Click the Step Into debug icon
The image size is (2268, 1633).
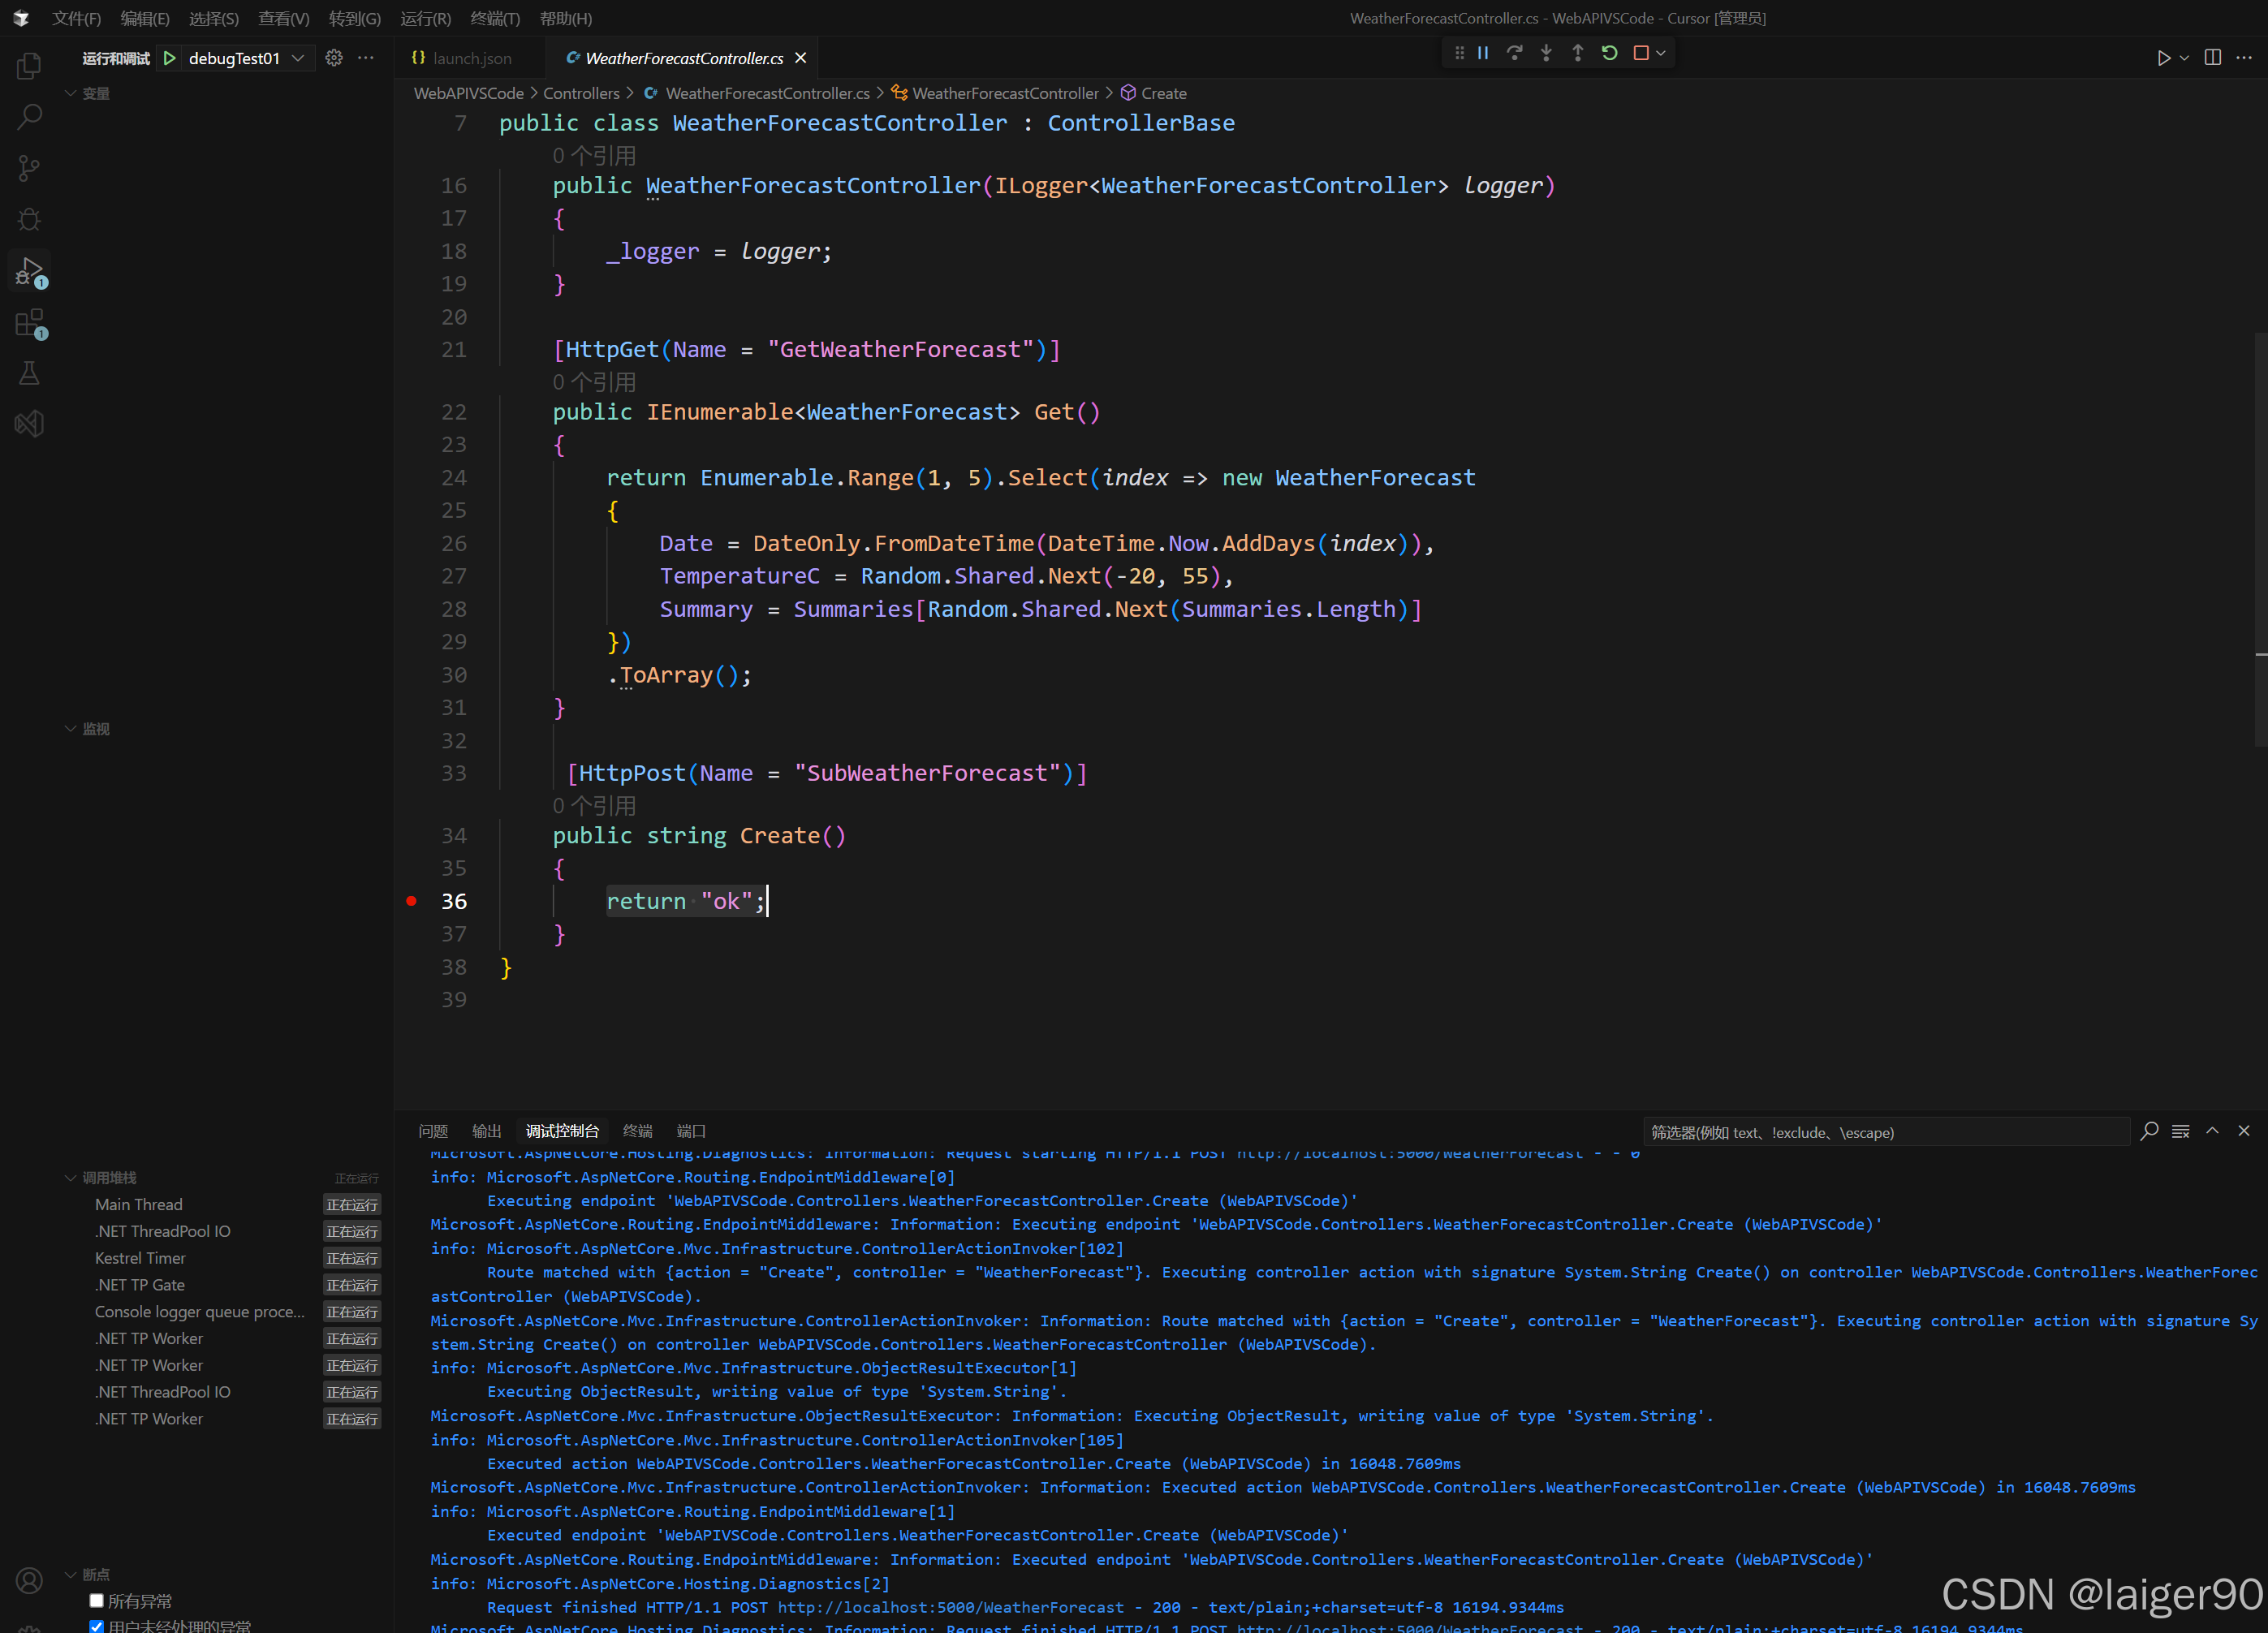click(x=1546, y=53)
